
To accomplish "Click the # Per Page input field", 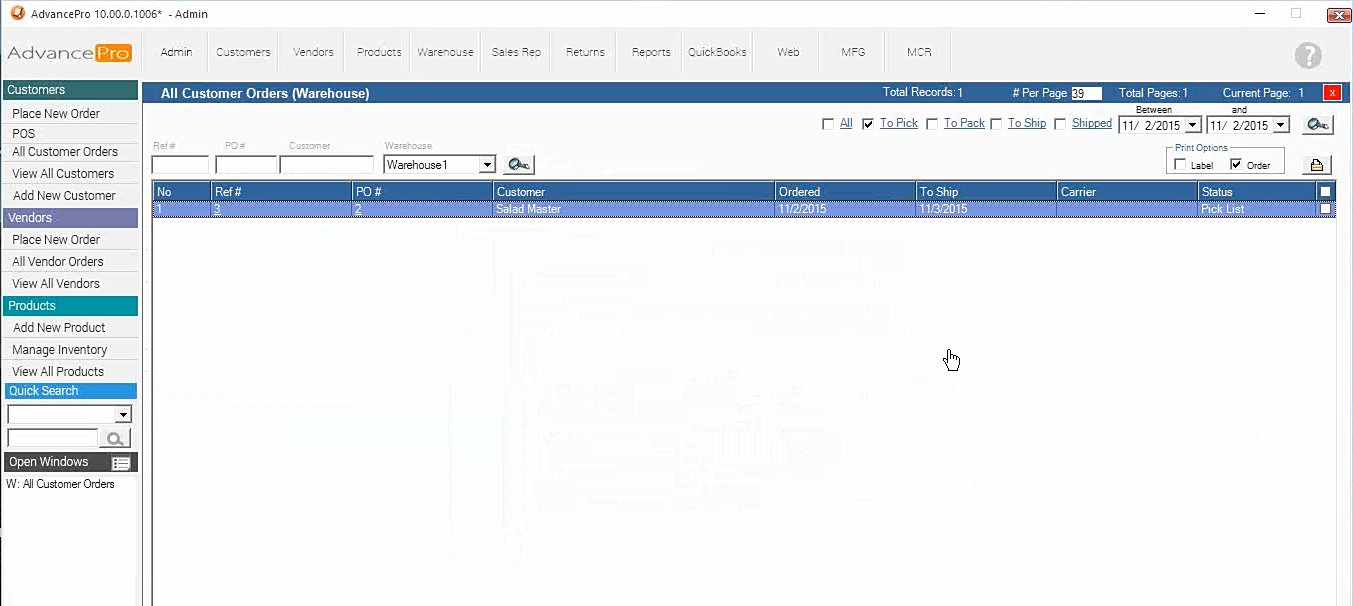I will [1086, 93].
